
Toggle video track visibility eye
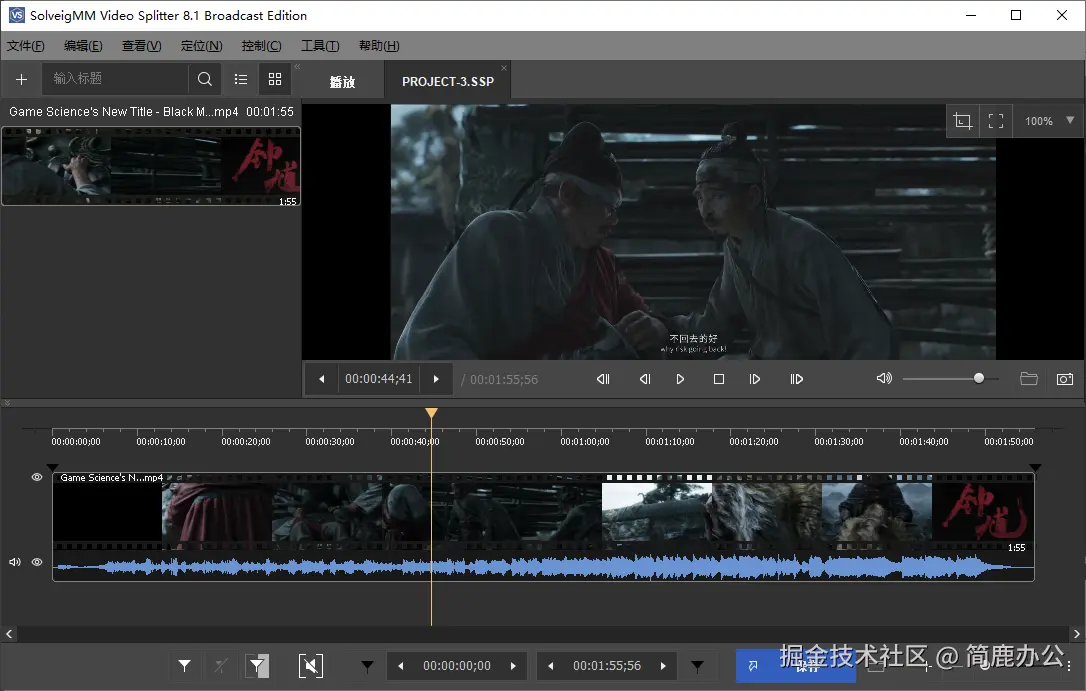point(37,477)
